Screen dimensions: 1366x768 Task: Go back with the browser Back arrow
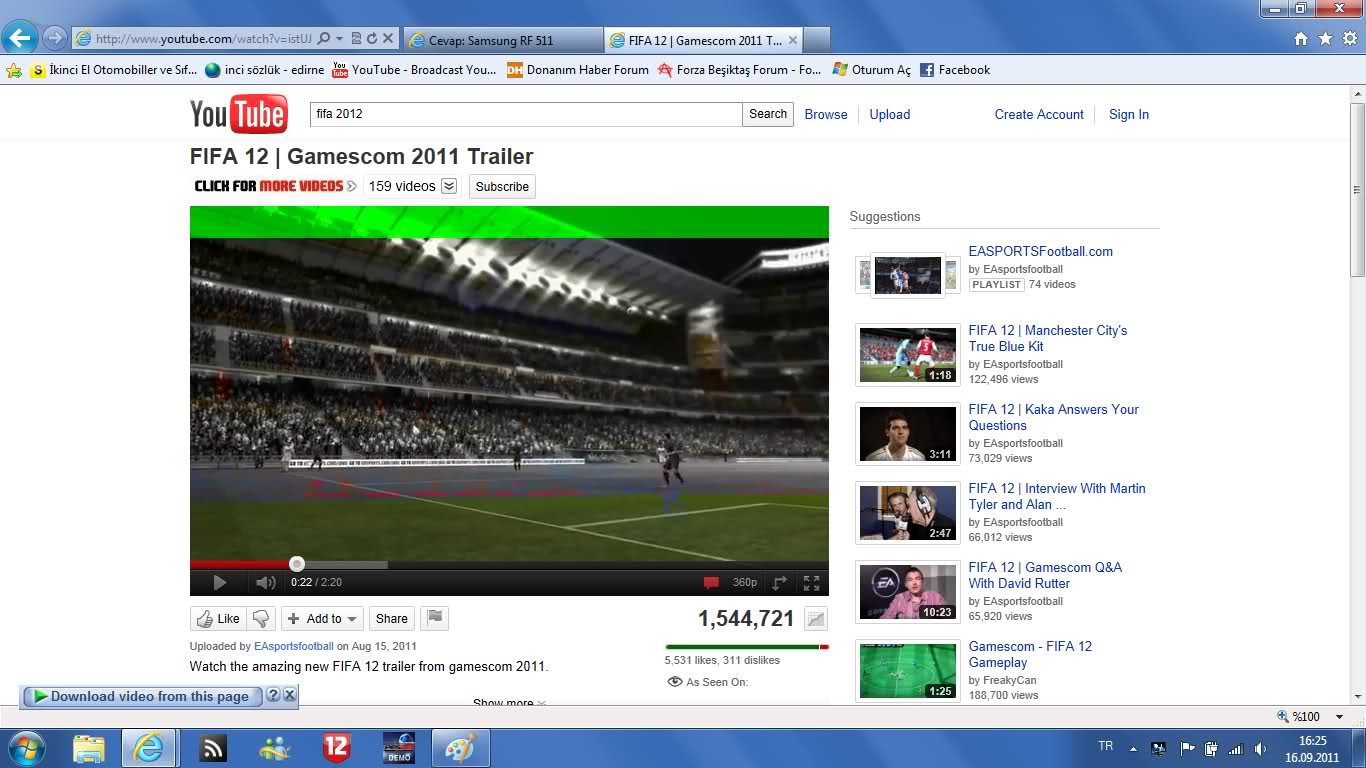pyautogui.click(x=19, y=39)
